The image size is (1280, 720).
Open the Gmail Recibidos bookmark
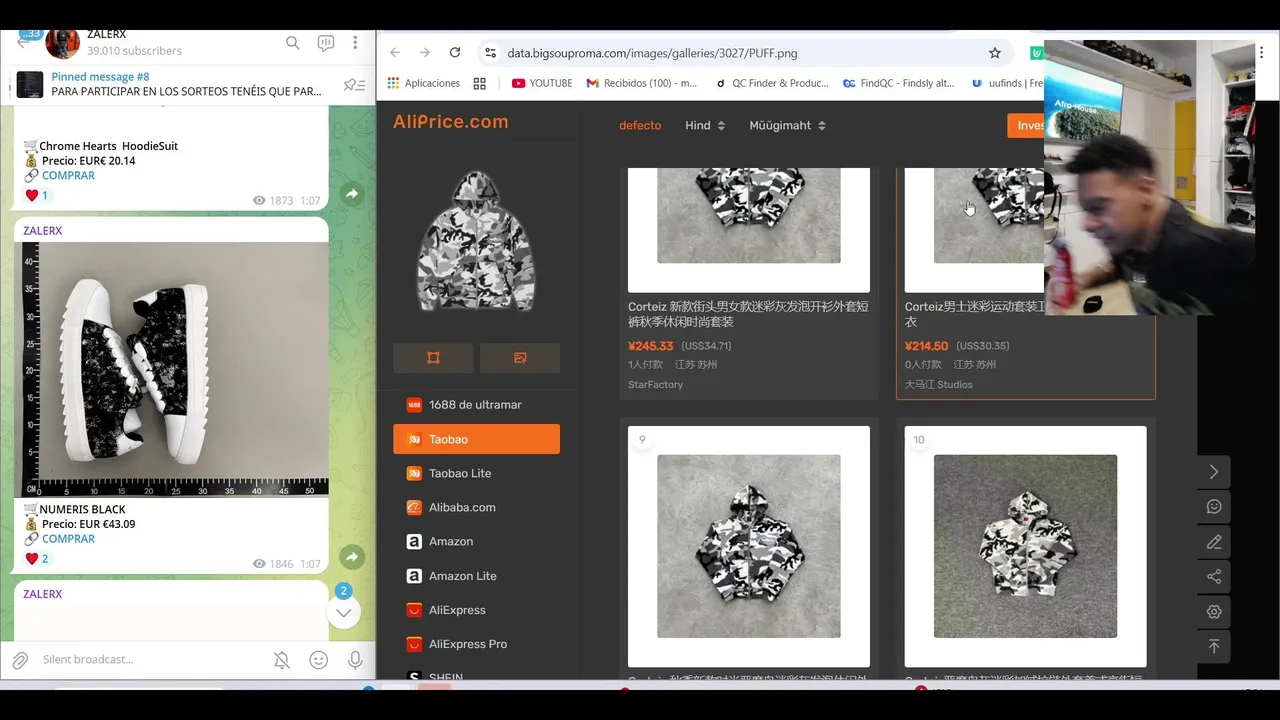point(641,83)
